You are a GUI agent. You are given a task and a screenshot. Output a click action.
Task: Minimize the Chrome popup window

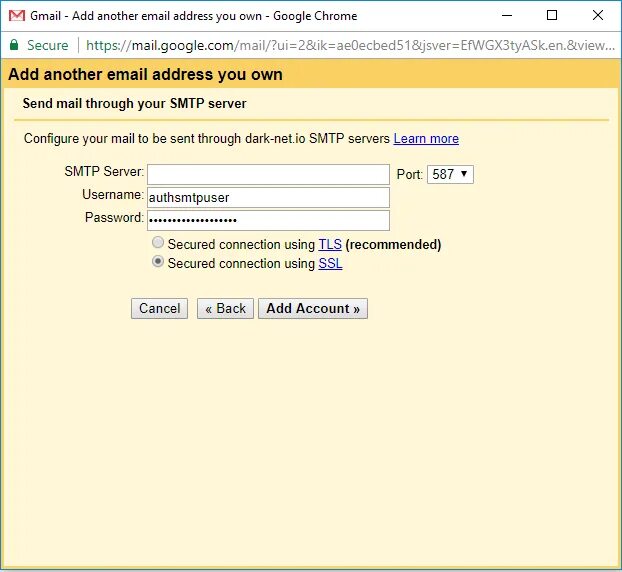pos(507,15)
